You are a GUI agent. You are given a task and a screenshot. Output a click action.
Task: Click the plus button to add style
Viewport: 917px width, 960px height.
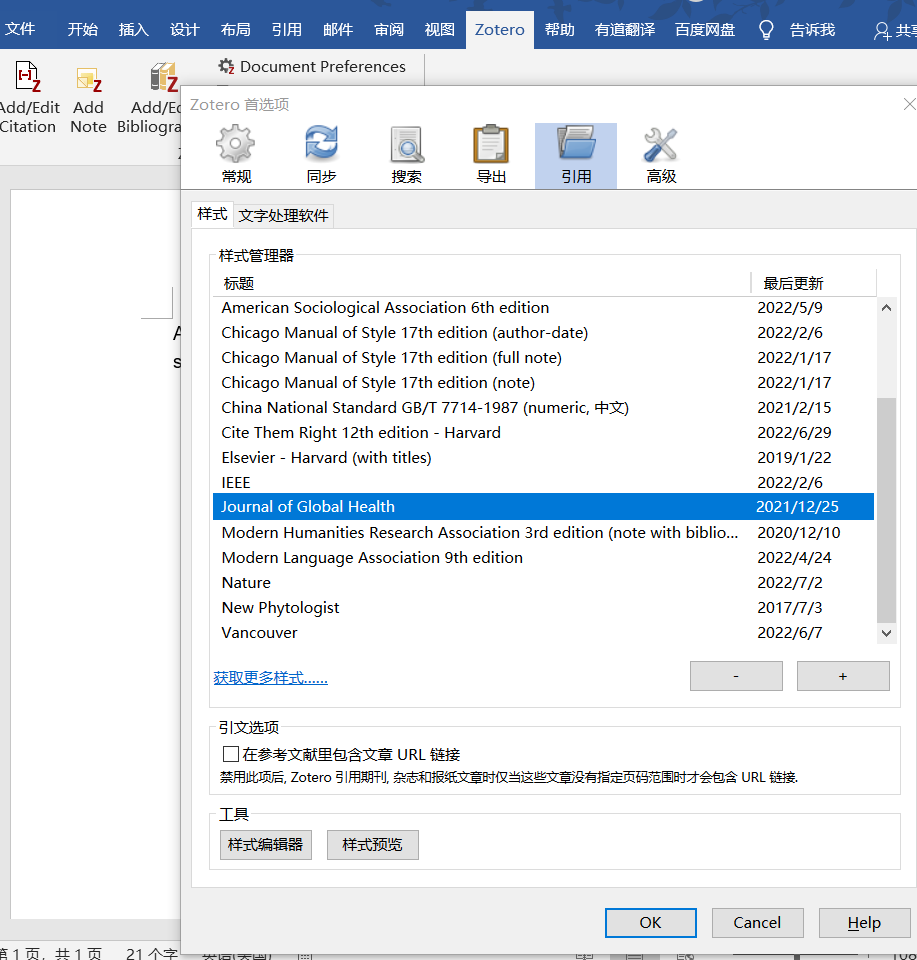point(843,676)
